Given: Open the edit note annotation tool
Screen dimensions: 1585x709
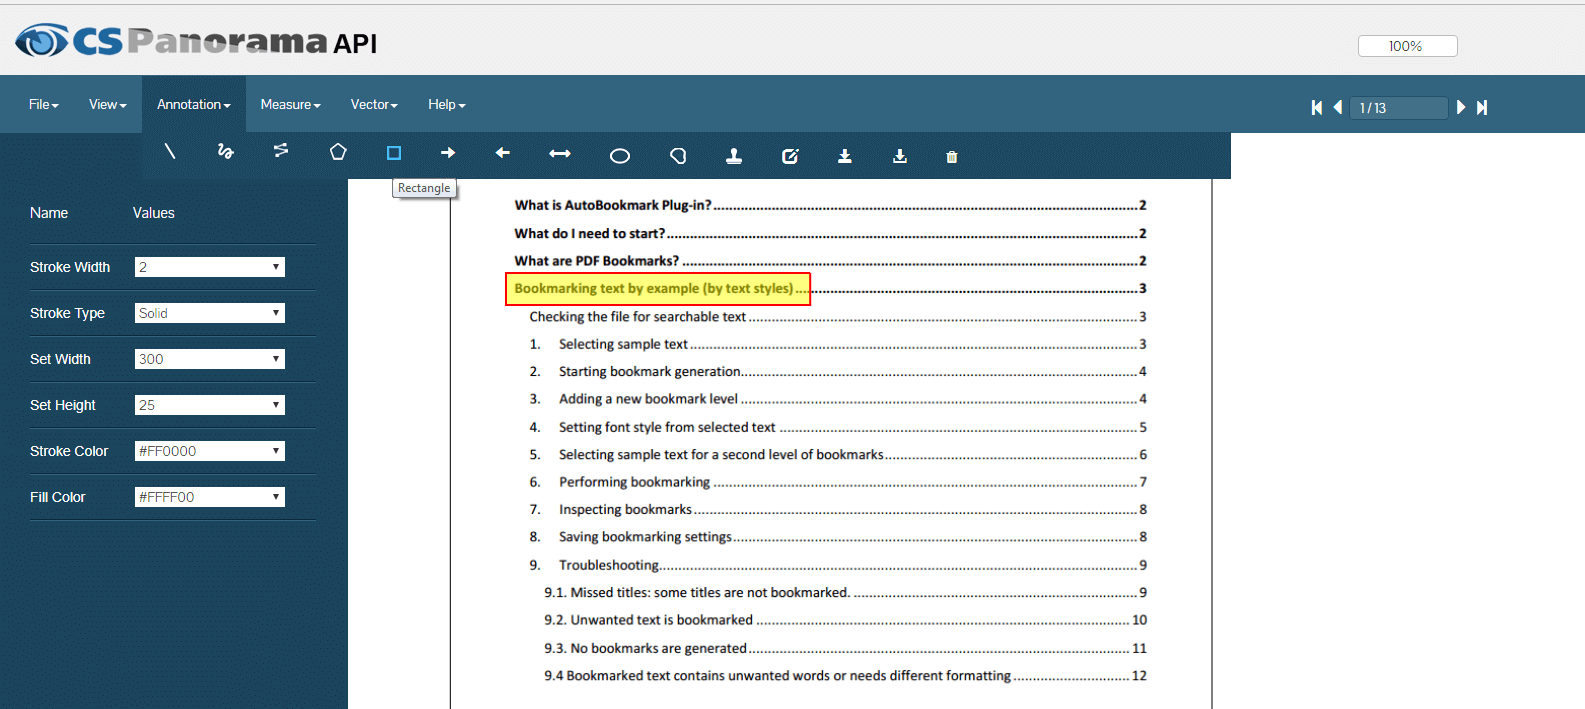Looking at the screenshot, I should tap(790, 156).
